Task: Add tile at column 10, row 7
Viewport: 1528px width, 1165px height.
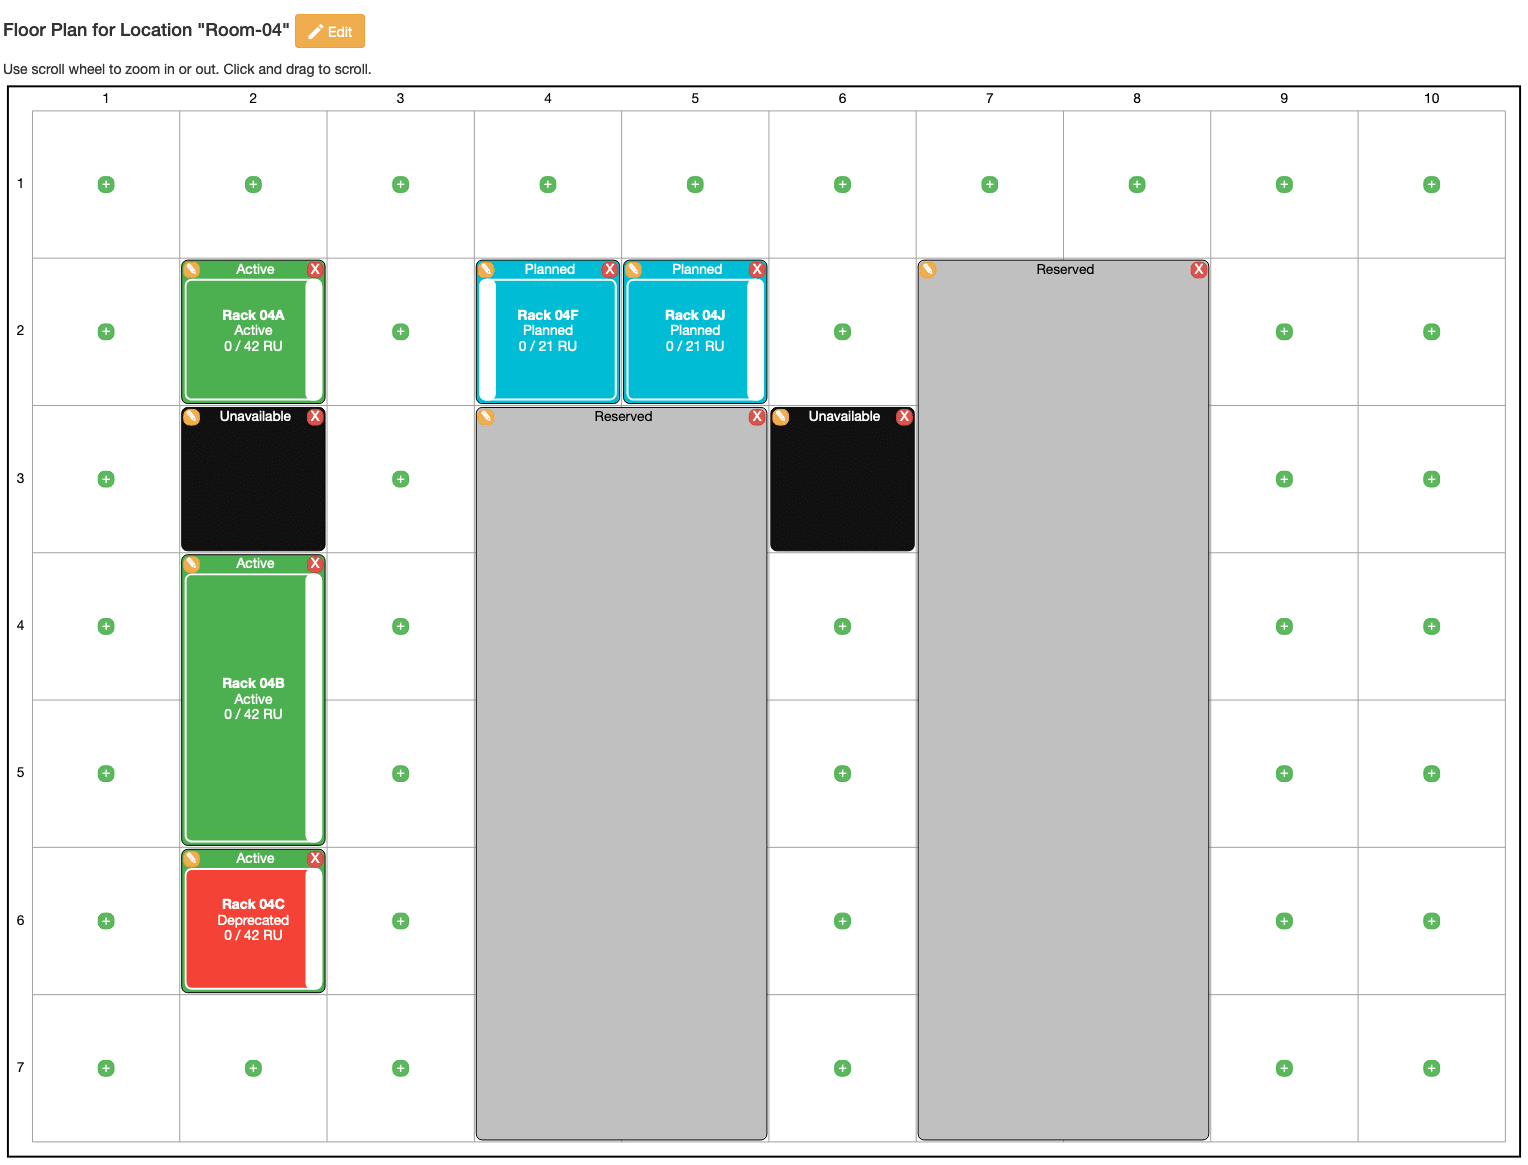Action: 1432,1068
